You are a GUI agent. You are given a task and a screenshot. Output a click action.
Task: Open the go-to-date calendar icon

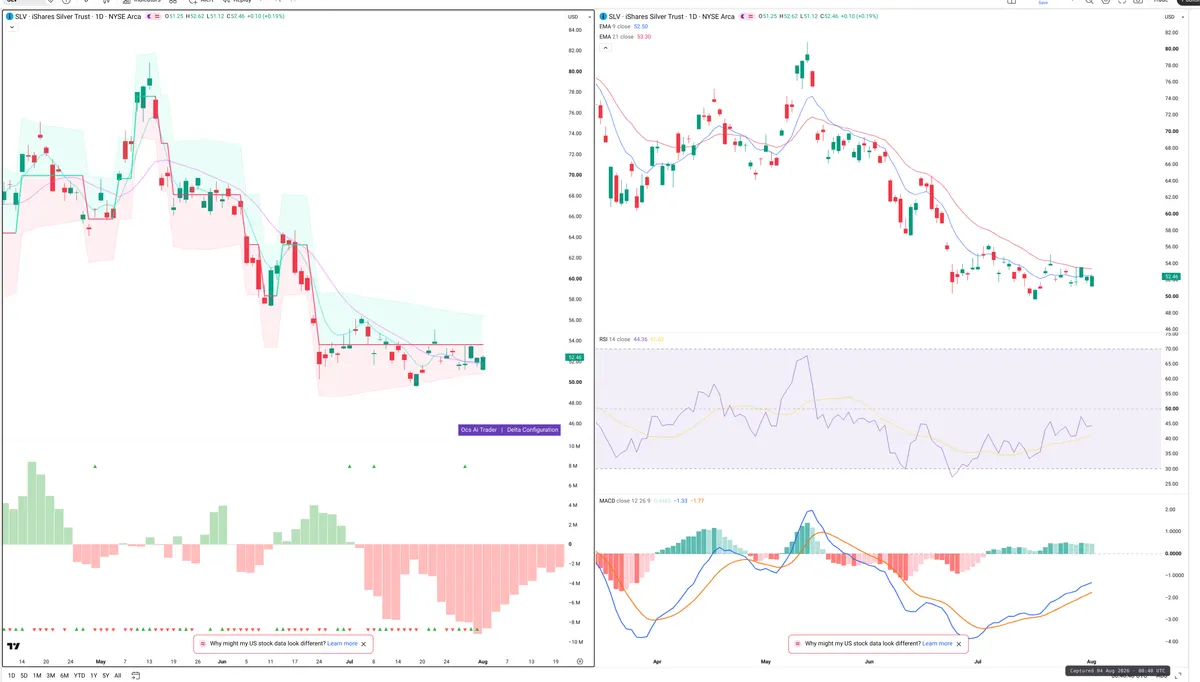coord(134,676)
